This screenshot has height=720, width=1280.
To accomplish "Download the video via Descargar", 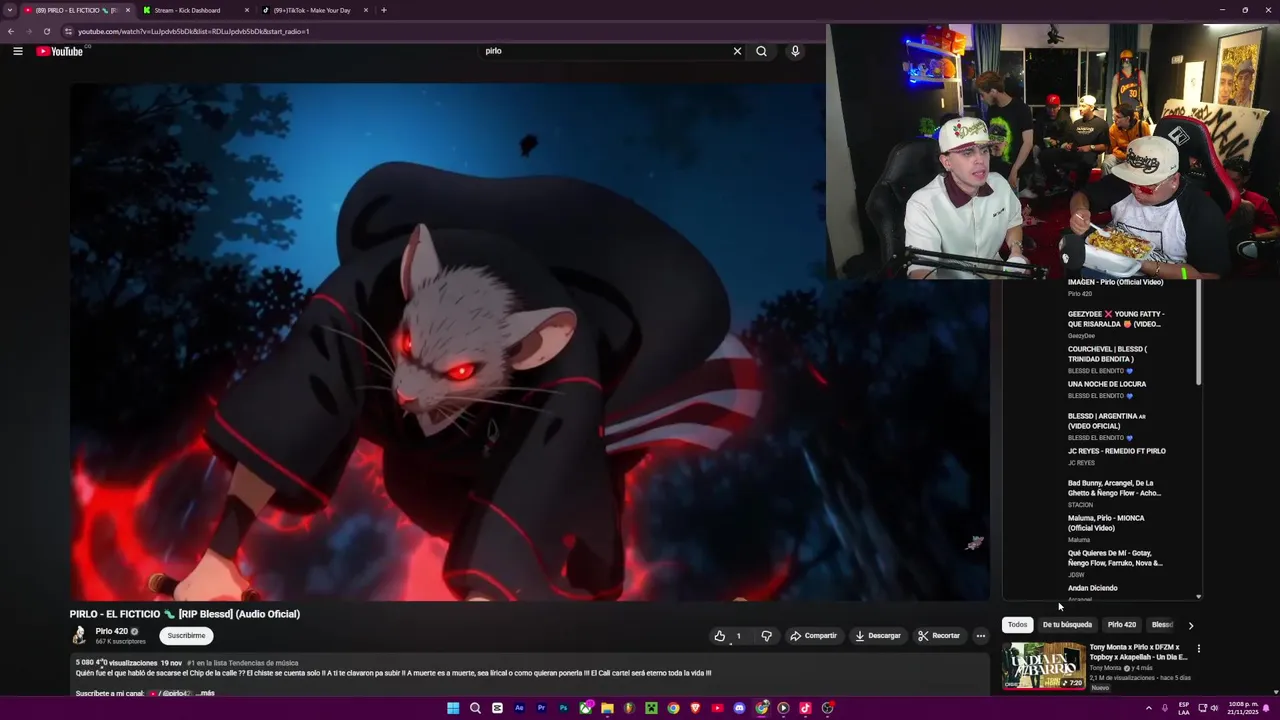I will (877, 636).
